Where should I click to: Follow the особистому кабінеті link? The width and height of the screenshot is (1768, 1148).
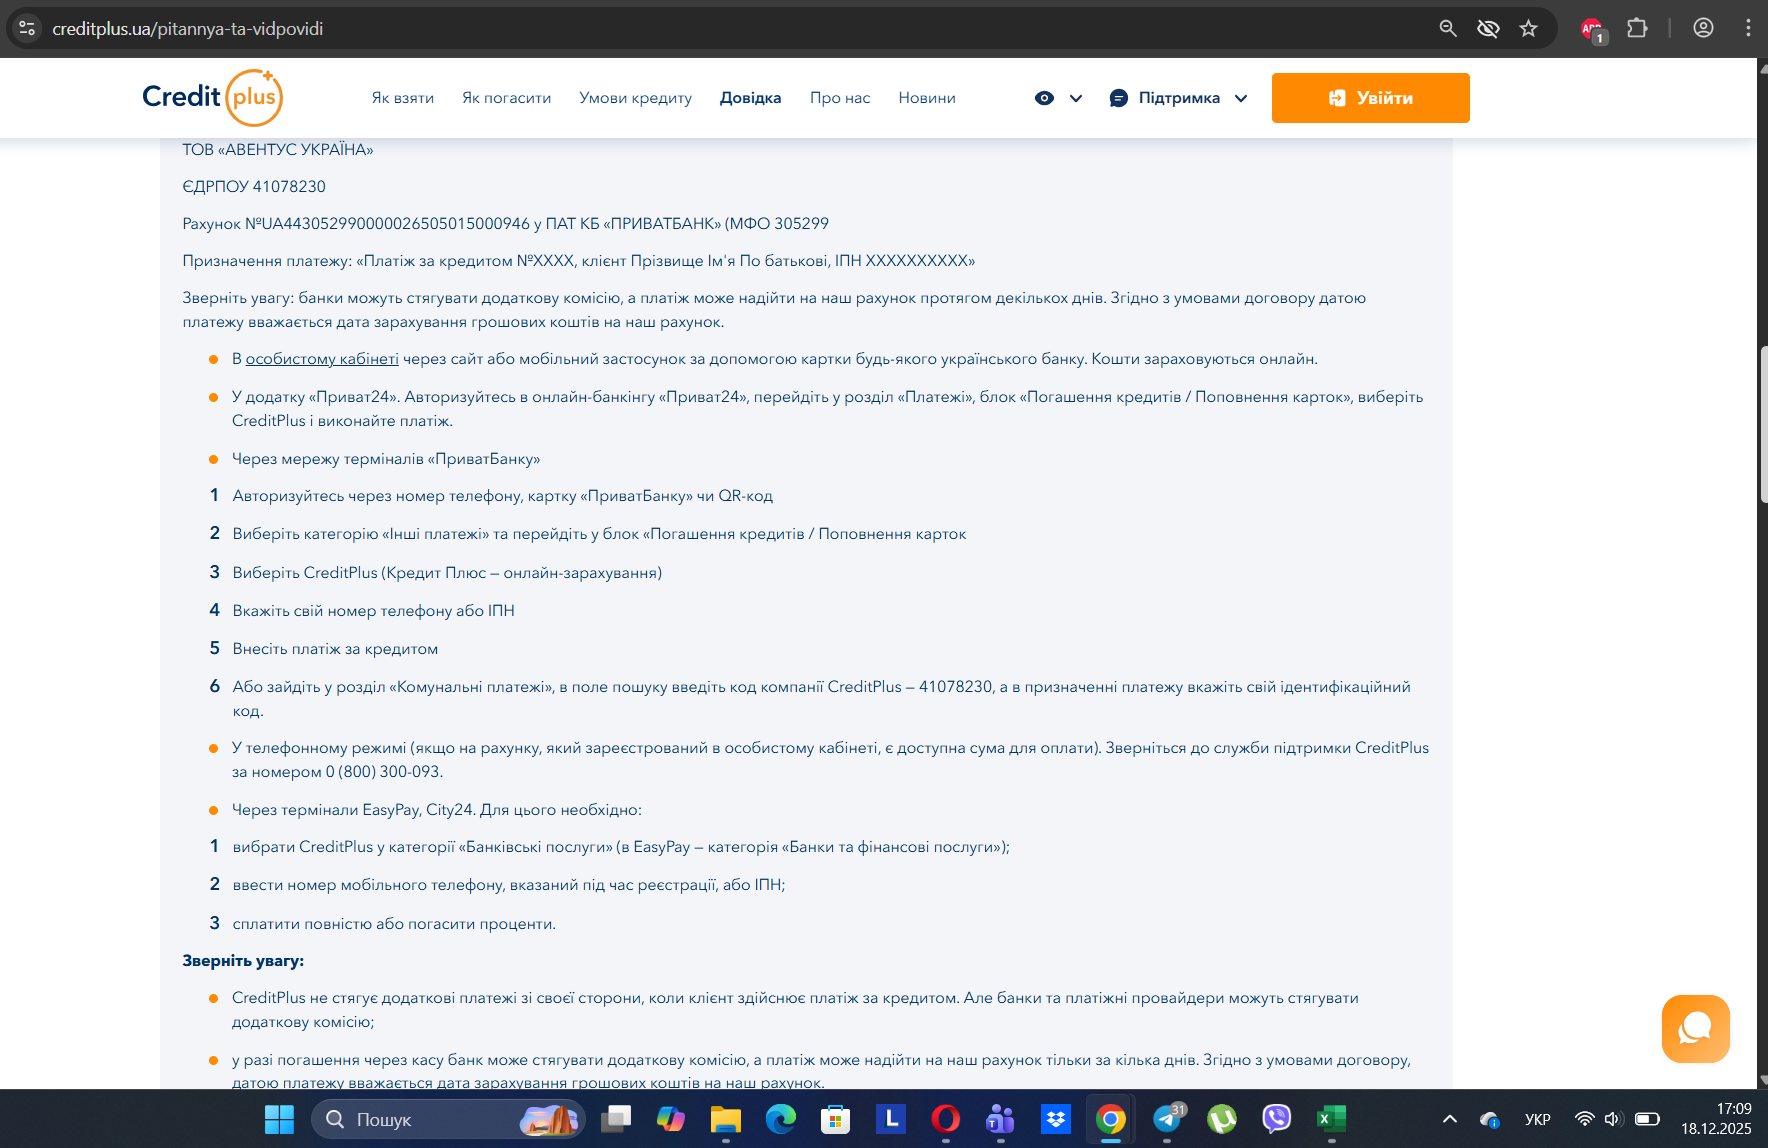point(322,359)
